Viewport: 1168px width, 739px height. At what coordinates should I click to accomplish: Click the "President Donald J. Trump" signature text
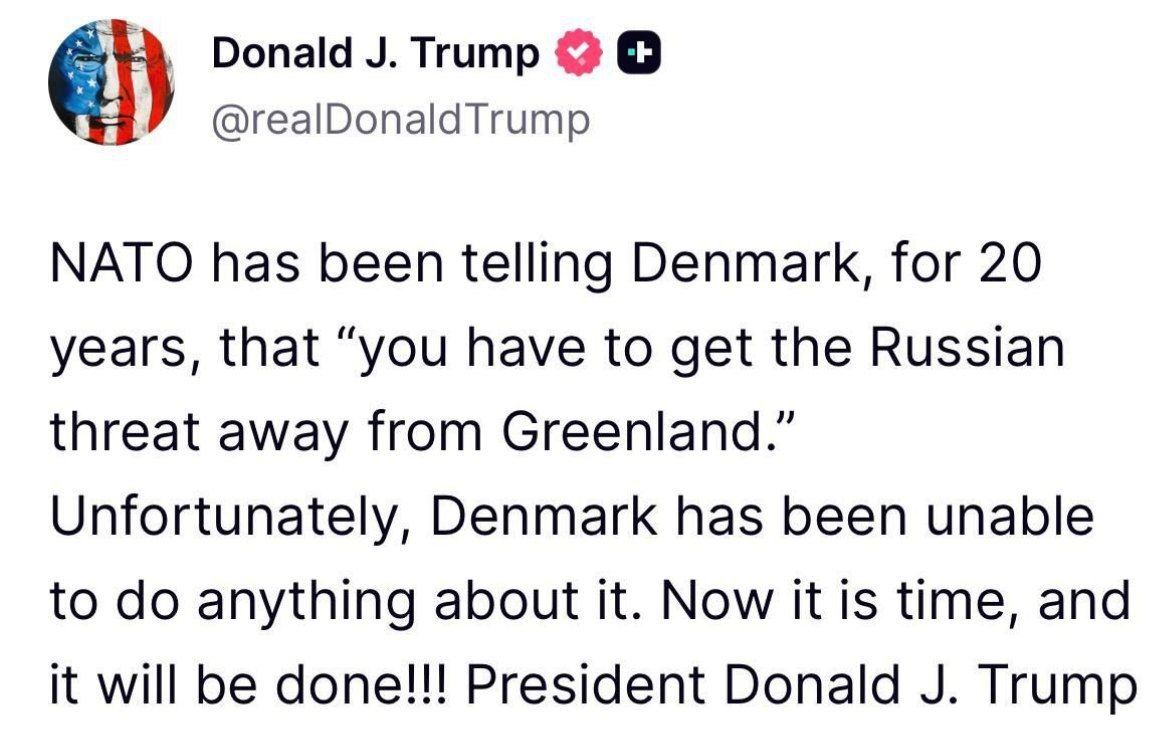800,685
